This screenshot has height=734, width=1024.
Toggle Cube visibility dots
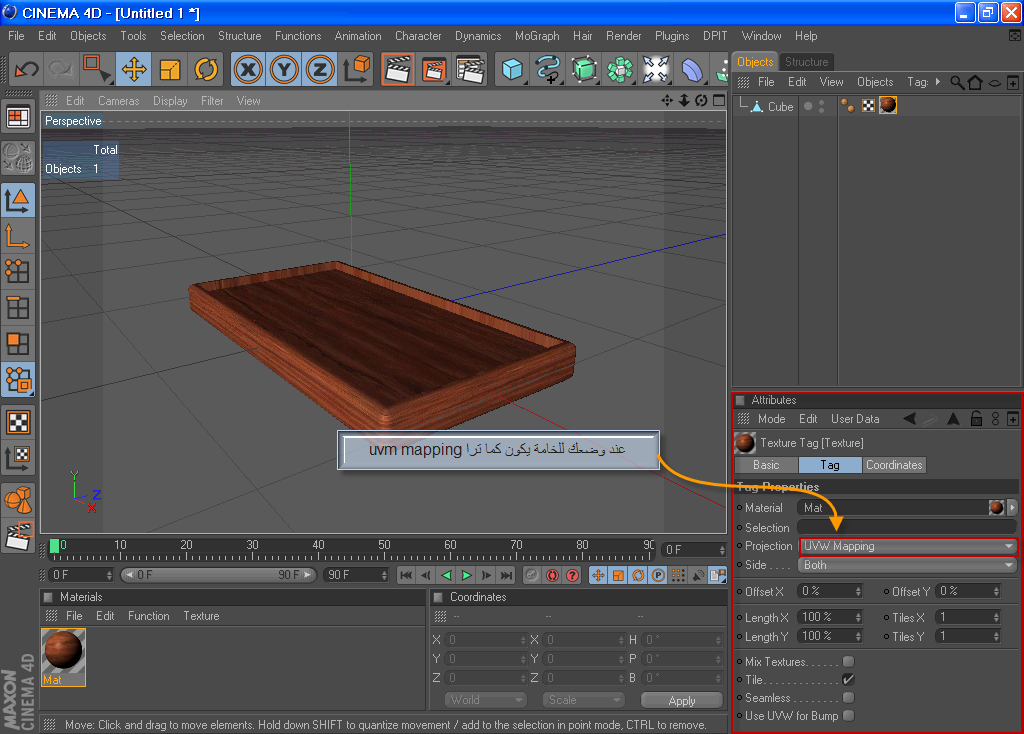822,106
